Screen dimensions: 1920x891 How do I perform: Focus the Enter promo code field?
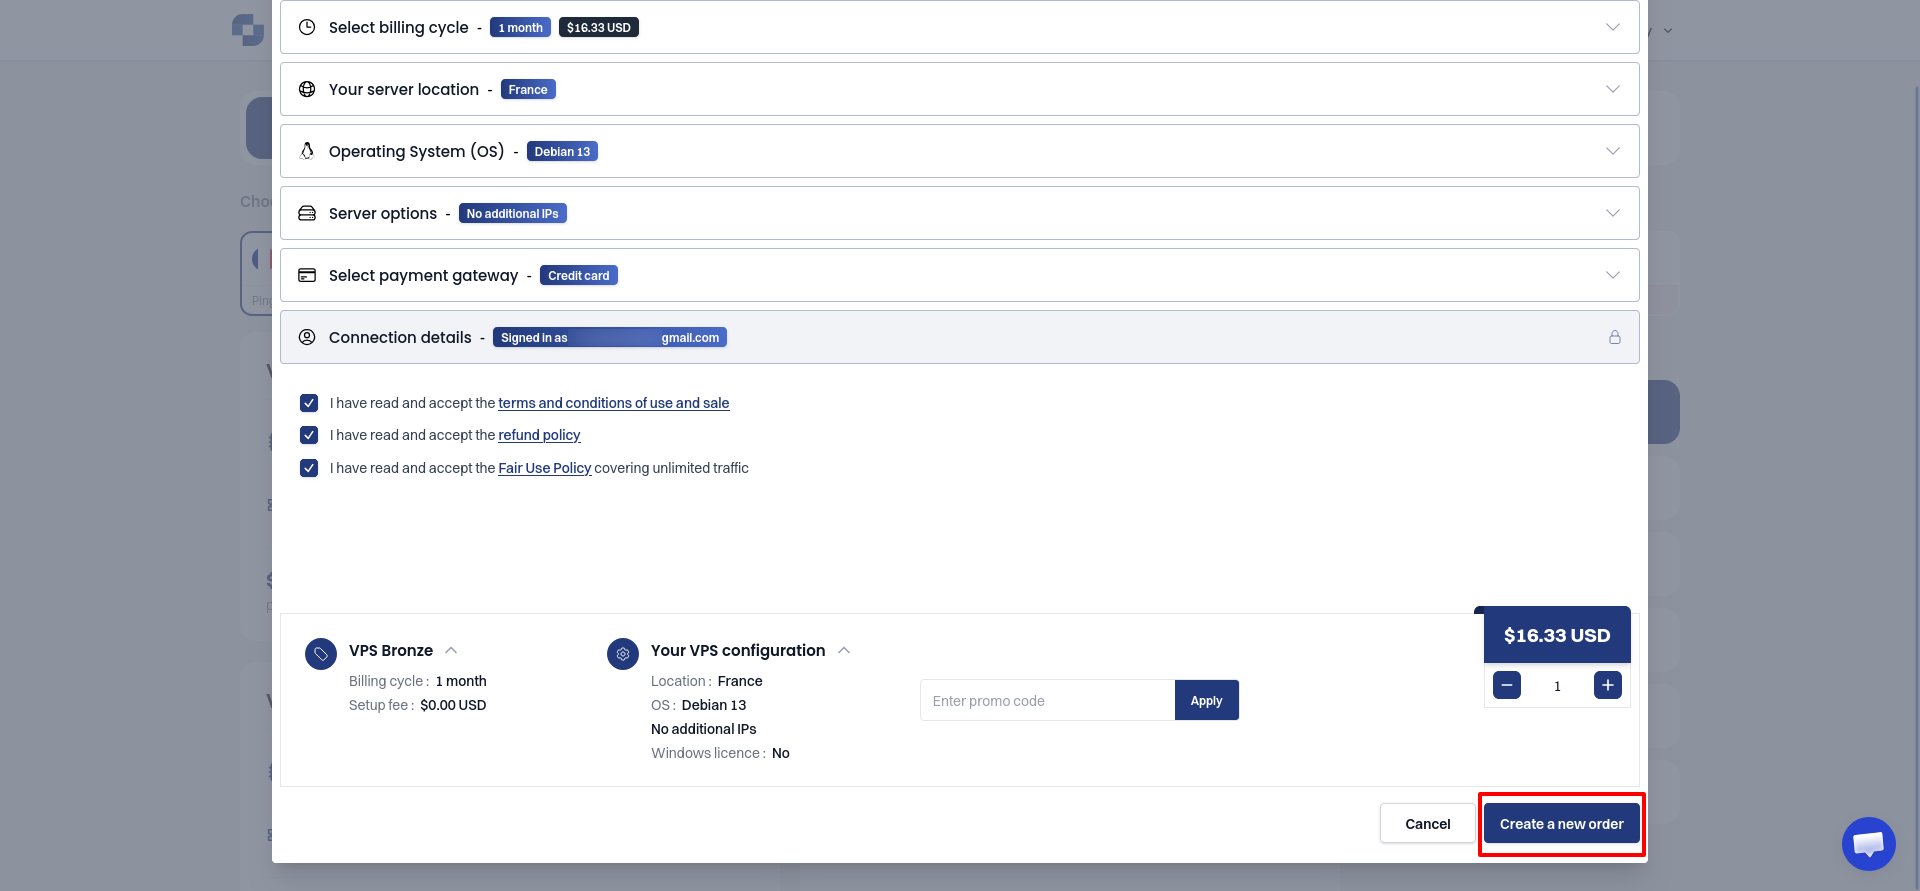point(1047,700)
